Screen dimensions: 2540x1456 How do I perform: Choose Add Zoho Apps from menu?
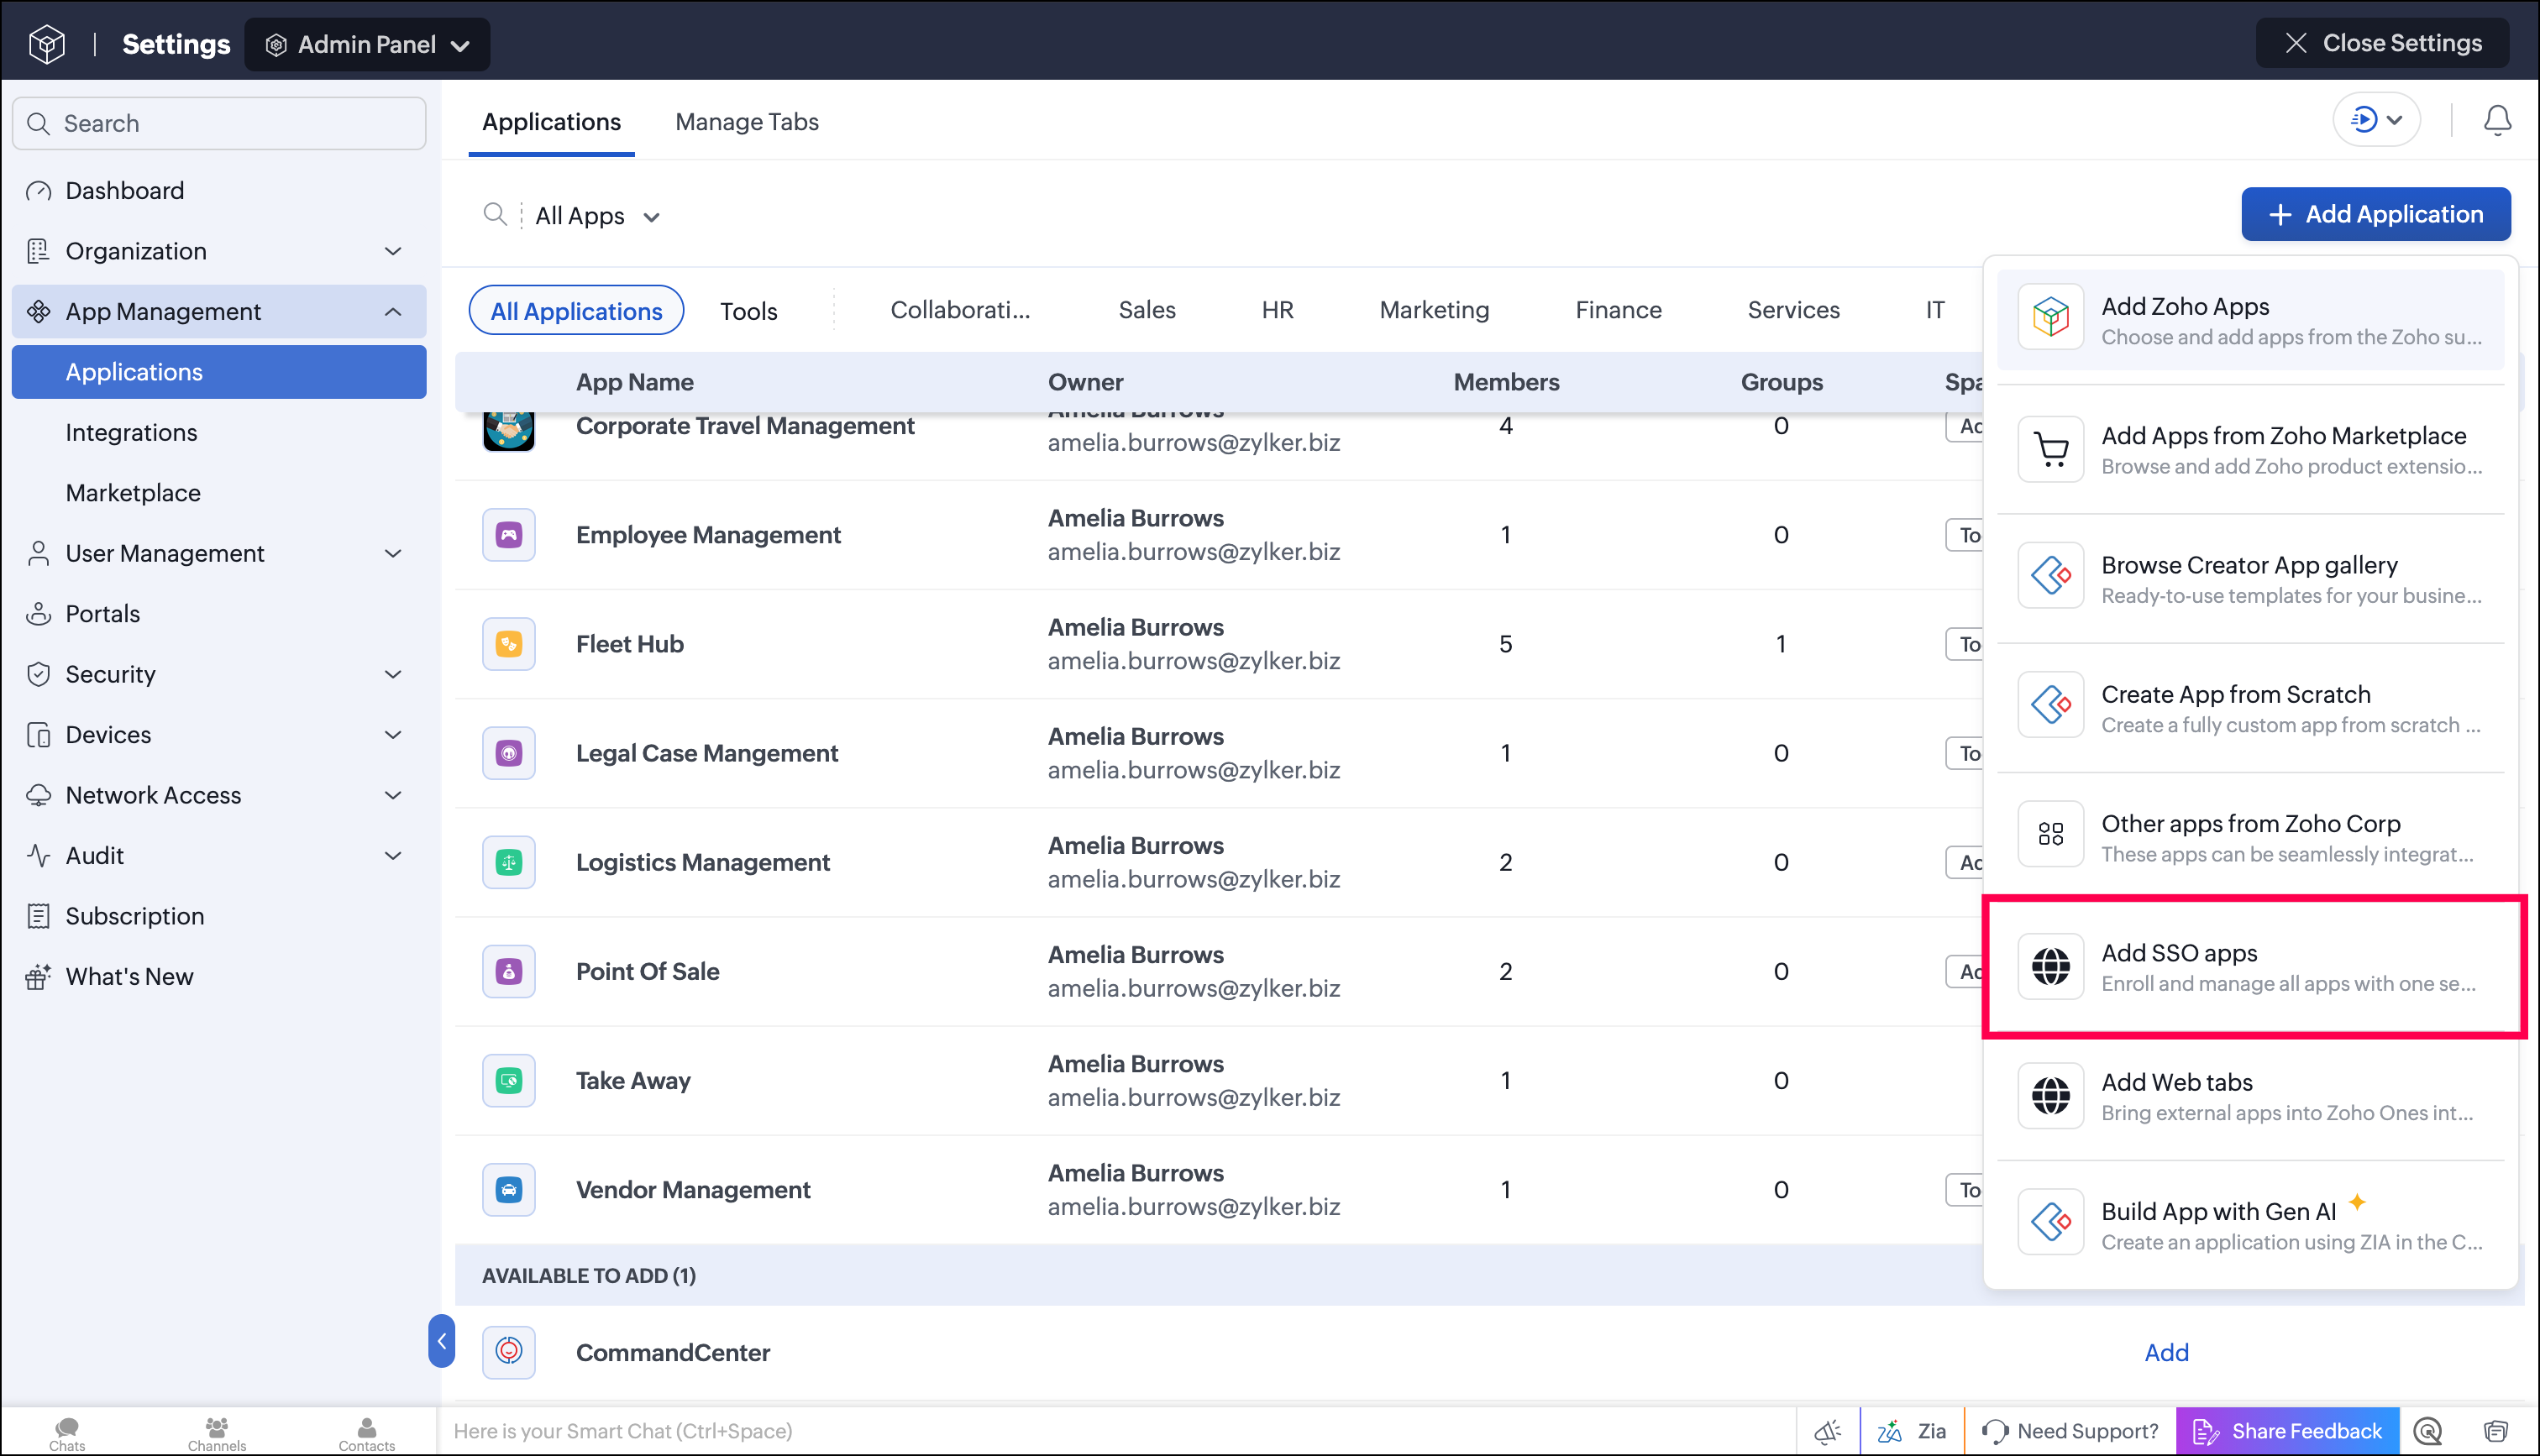[x=2250, y=320]
